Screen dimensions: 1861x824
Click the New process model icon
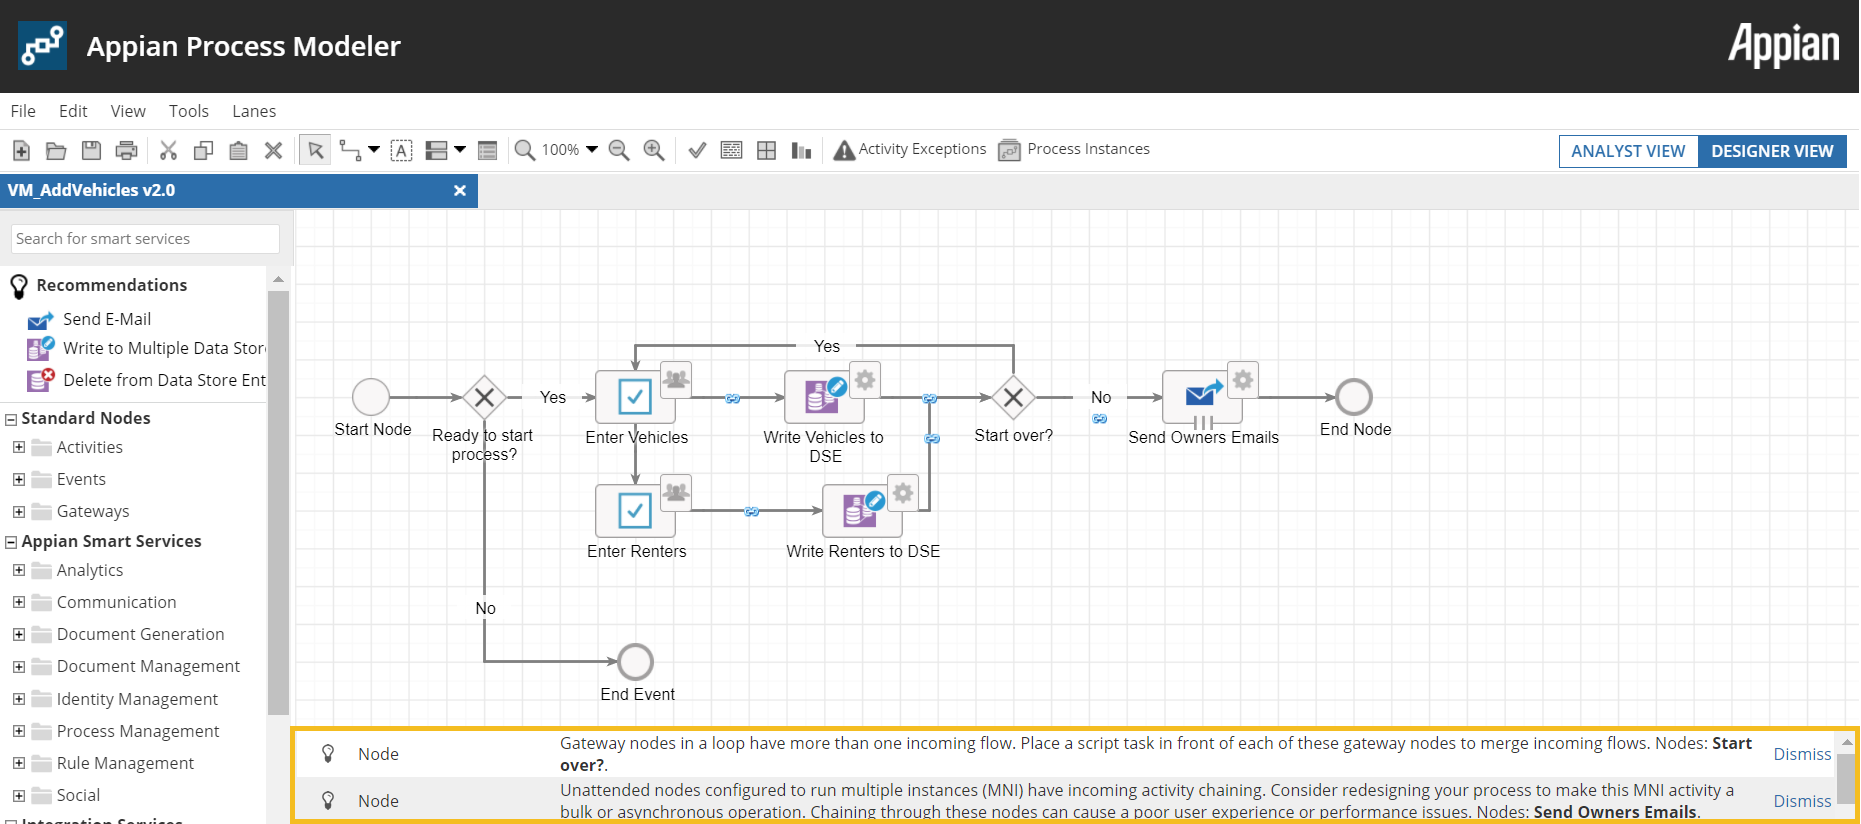(x=21, y=150)
